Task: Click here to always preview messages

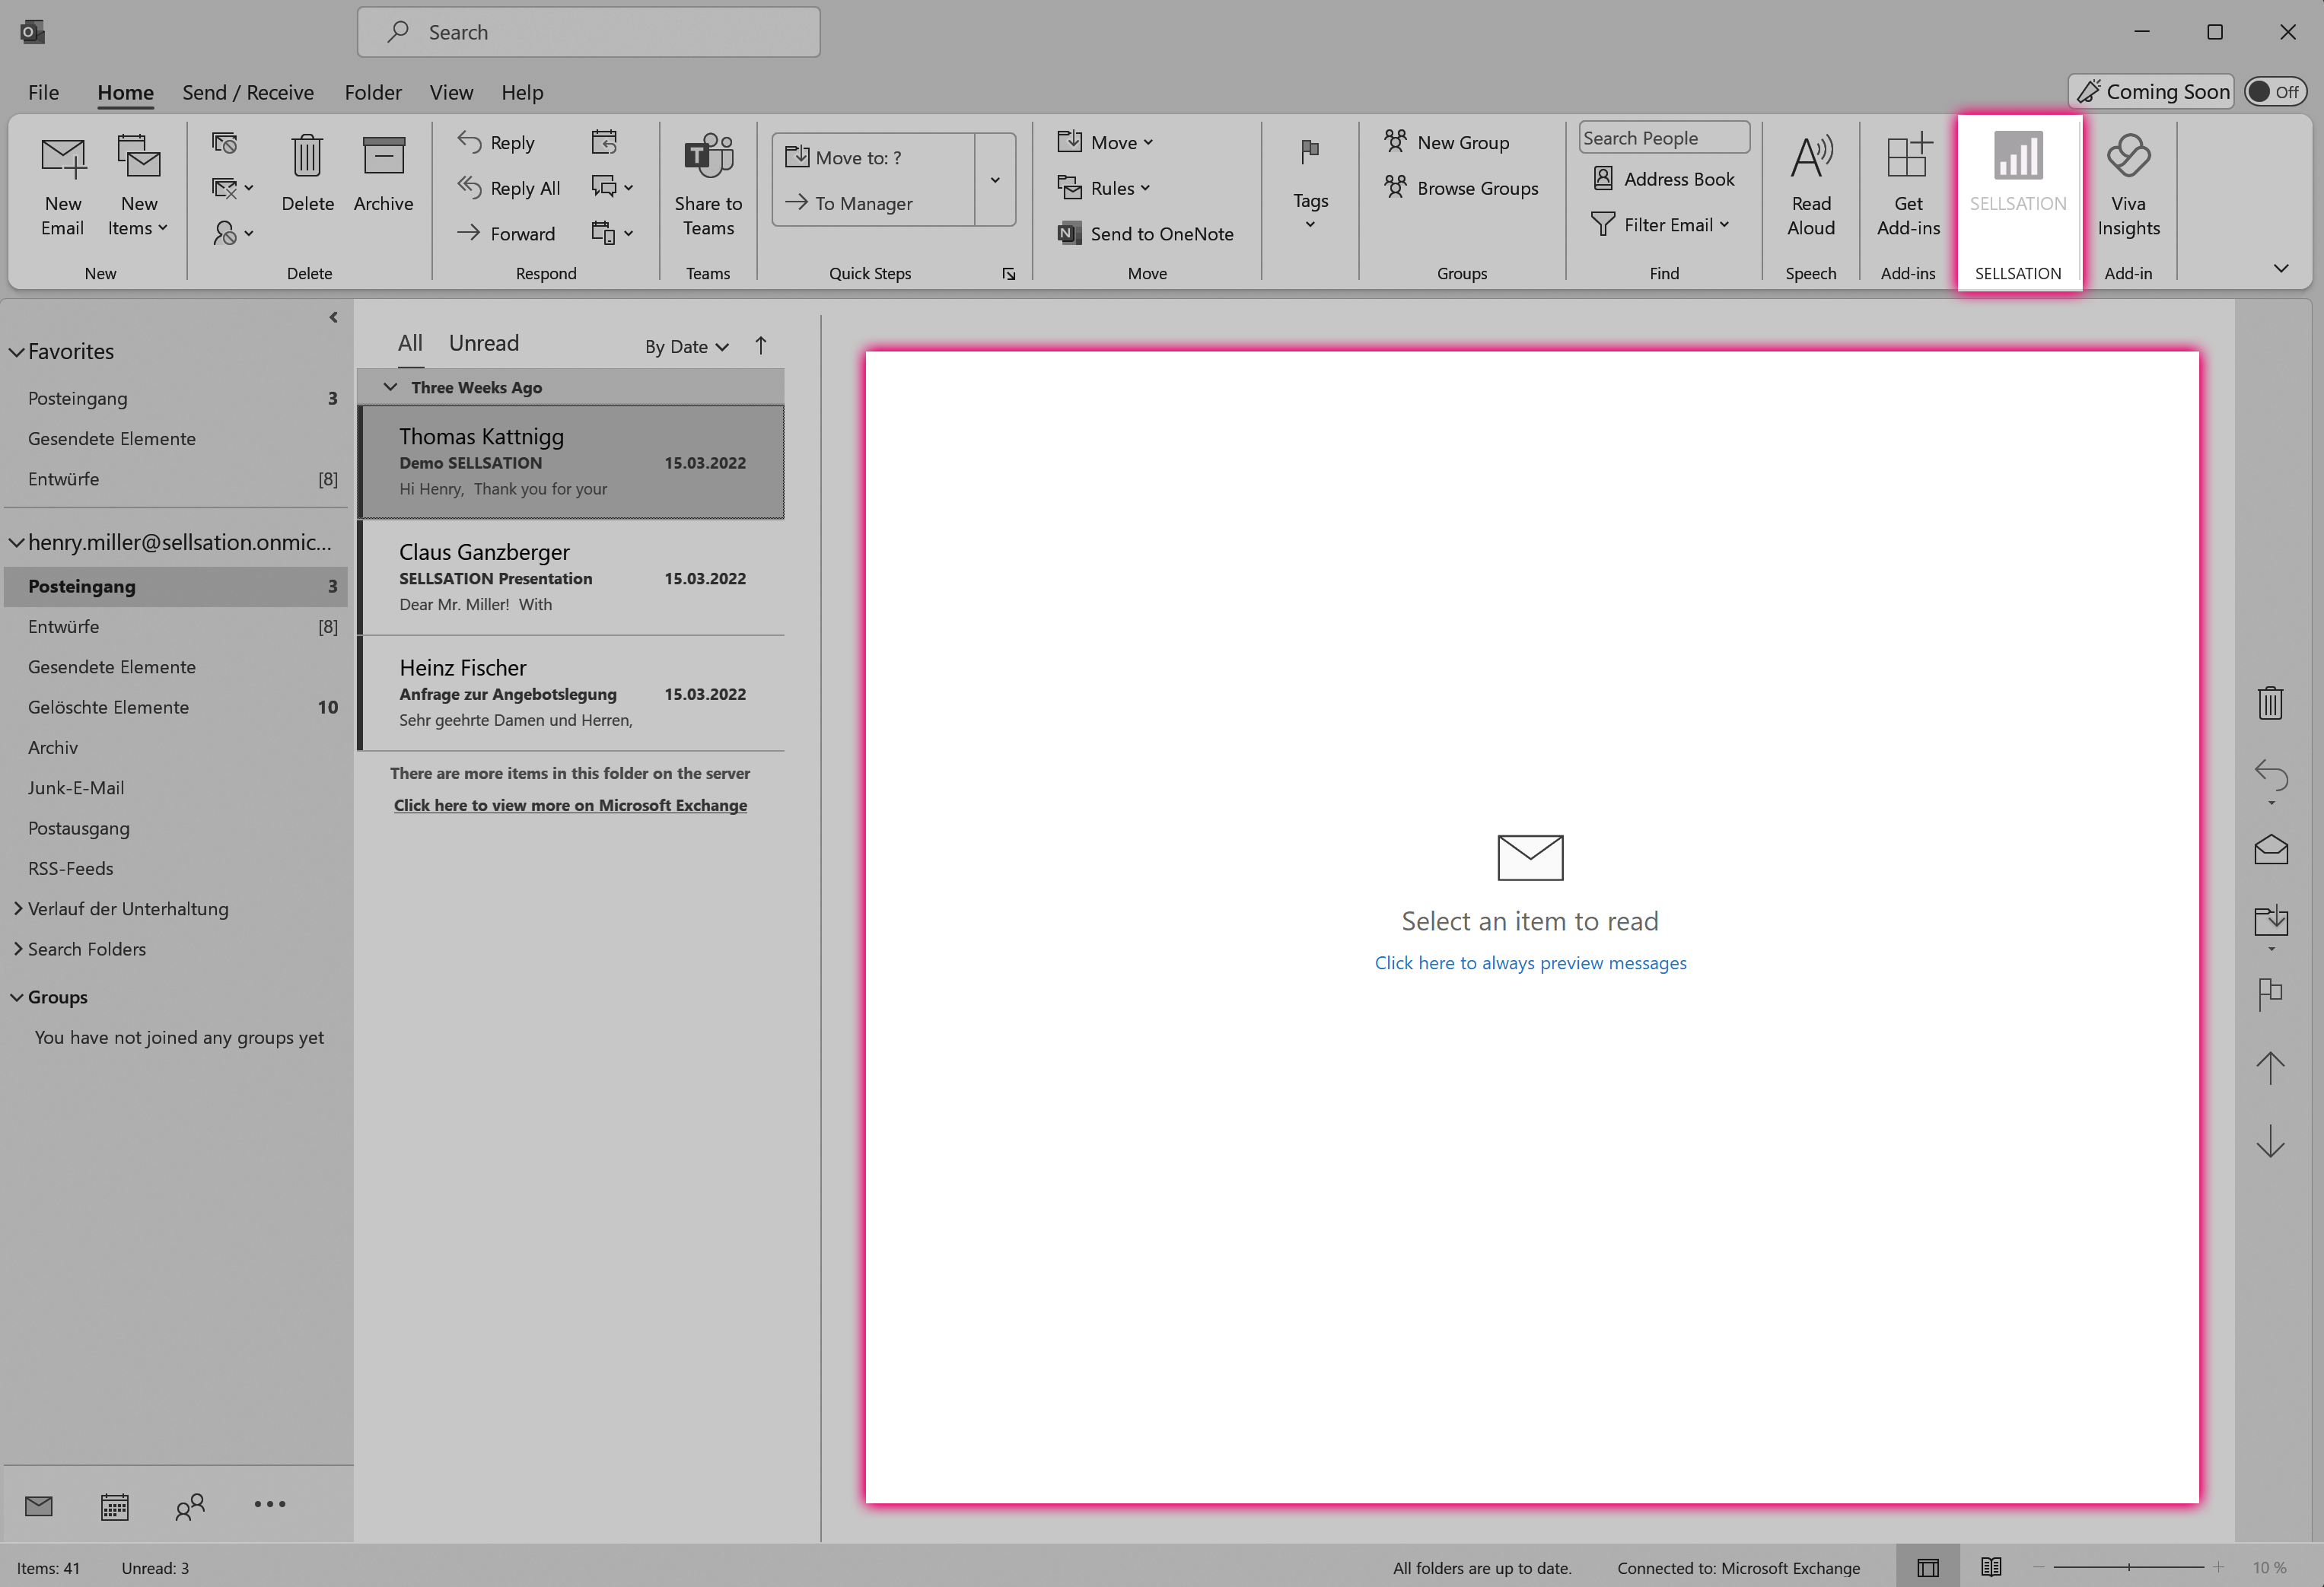Action: [1530, 962]
